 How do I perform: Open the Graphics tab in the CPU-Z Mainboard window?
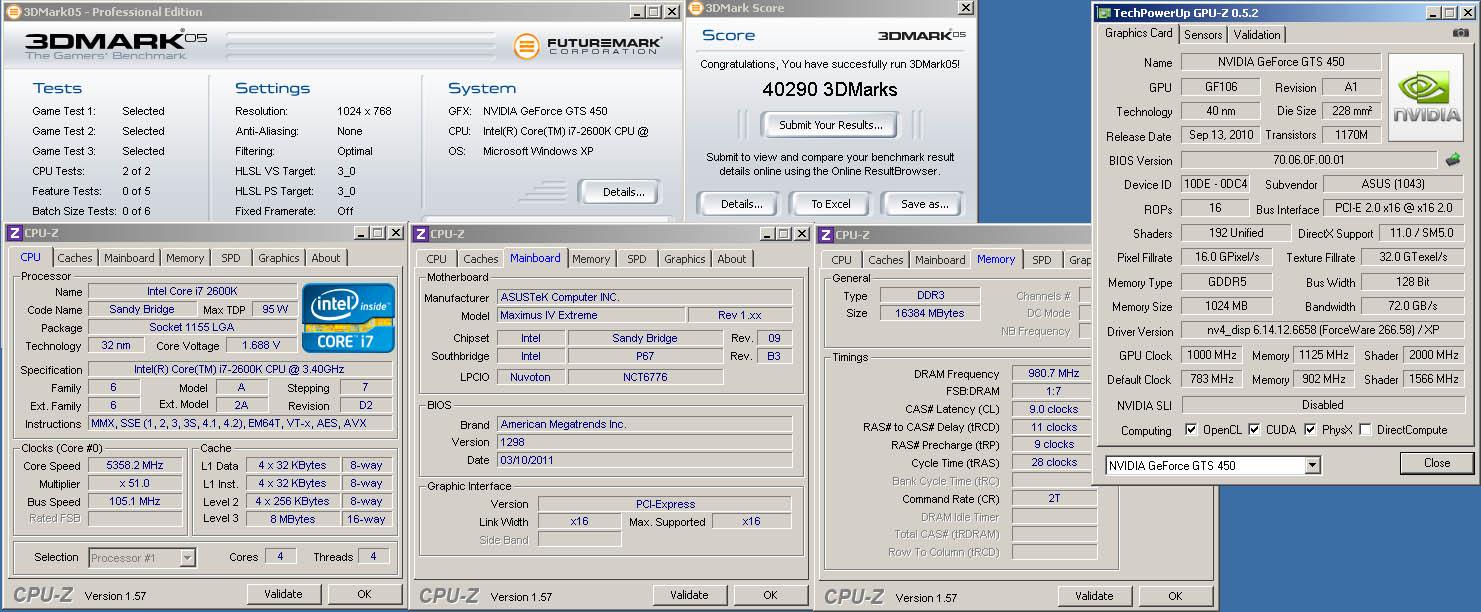pos(685,259)
